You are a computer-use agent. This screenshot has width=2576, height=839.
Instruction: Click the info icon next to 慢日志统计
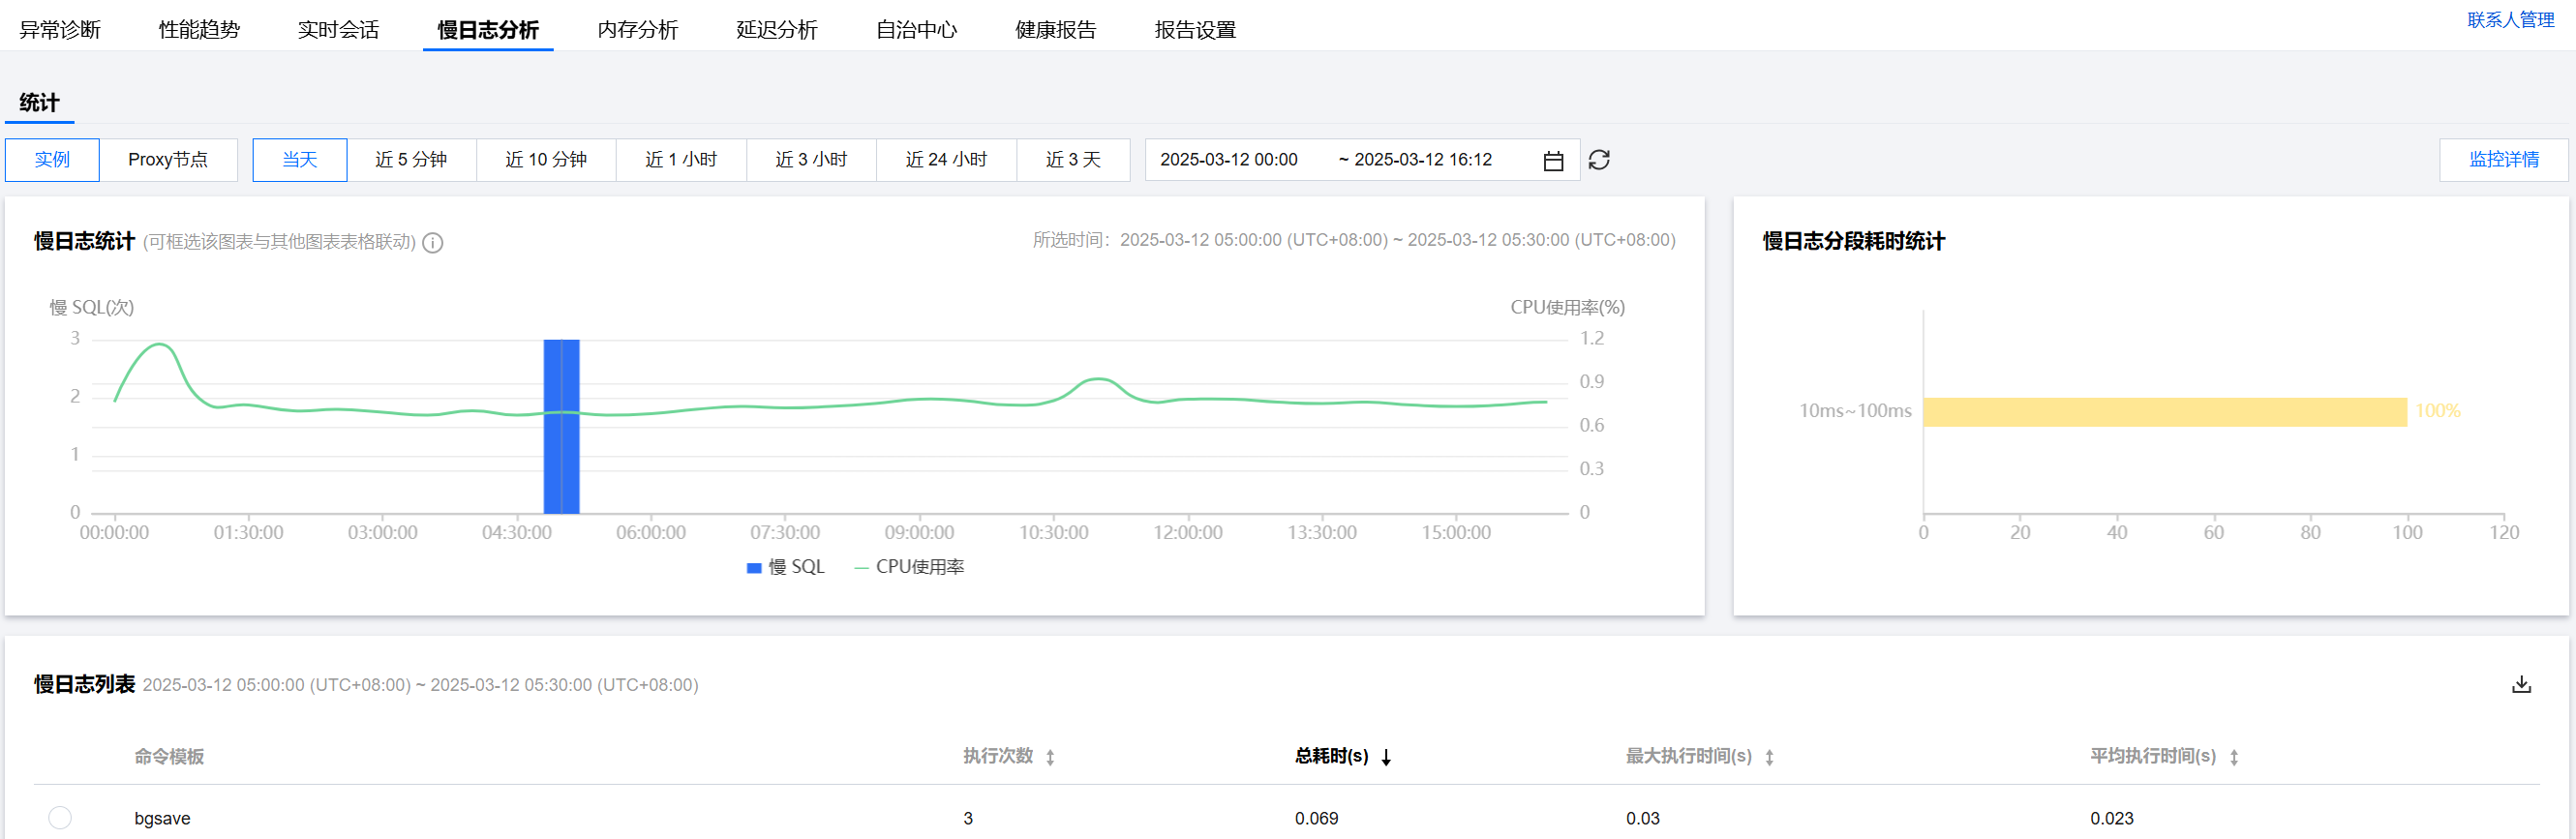(432, 243)
